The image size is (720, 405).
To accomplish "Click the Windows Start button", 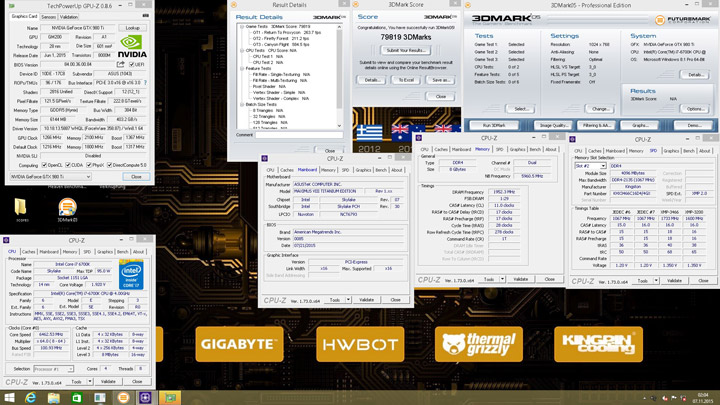I will click(10, 397).
